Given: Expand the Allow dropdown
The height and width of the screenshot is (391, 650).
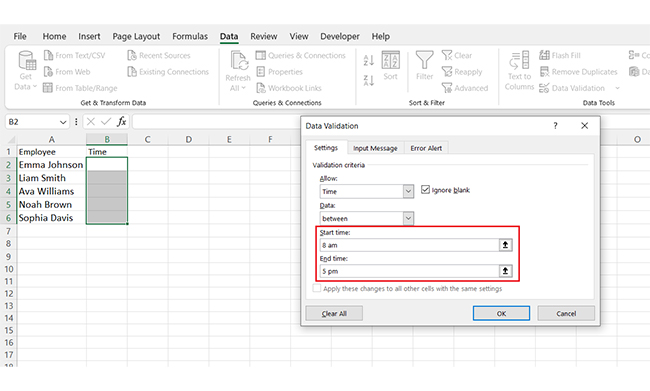Looking at the screenshot, I should point(408,191).
